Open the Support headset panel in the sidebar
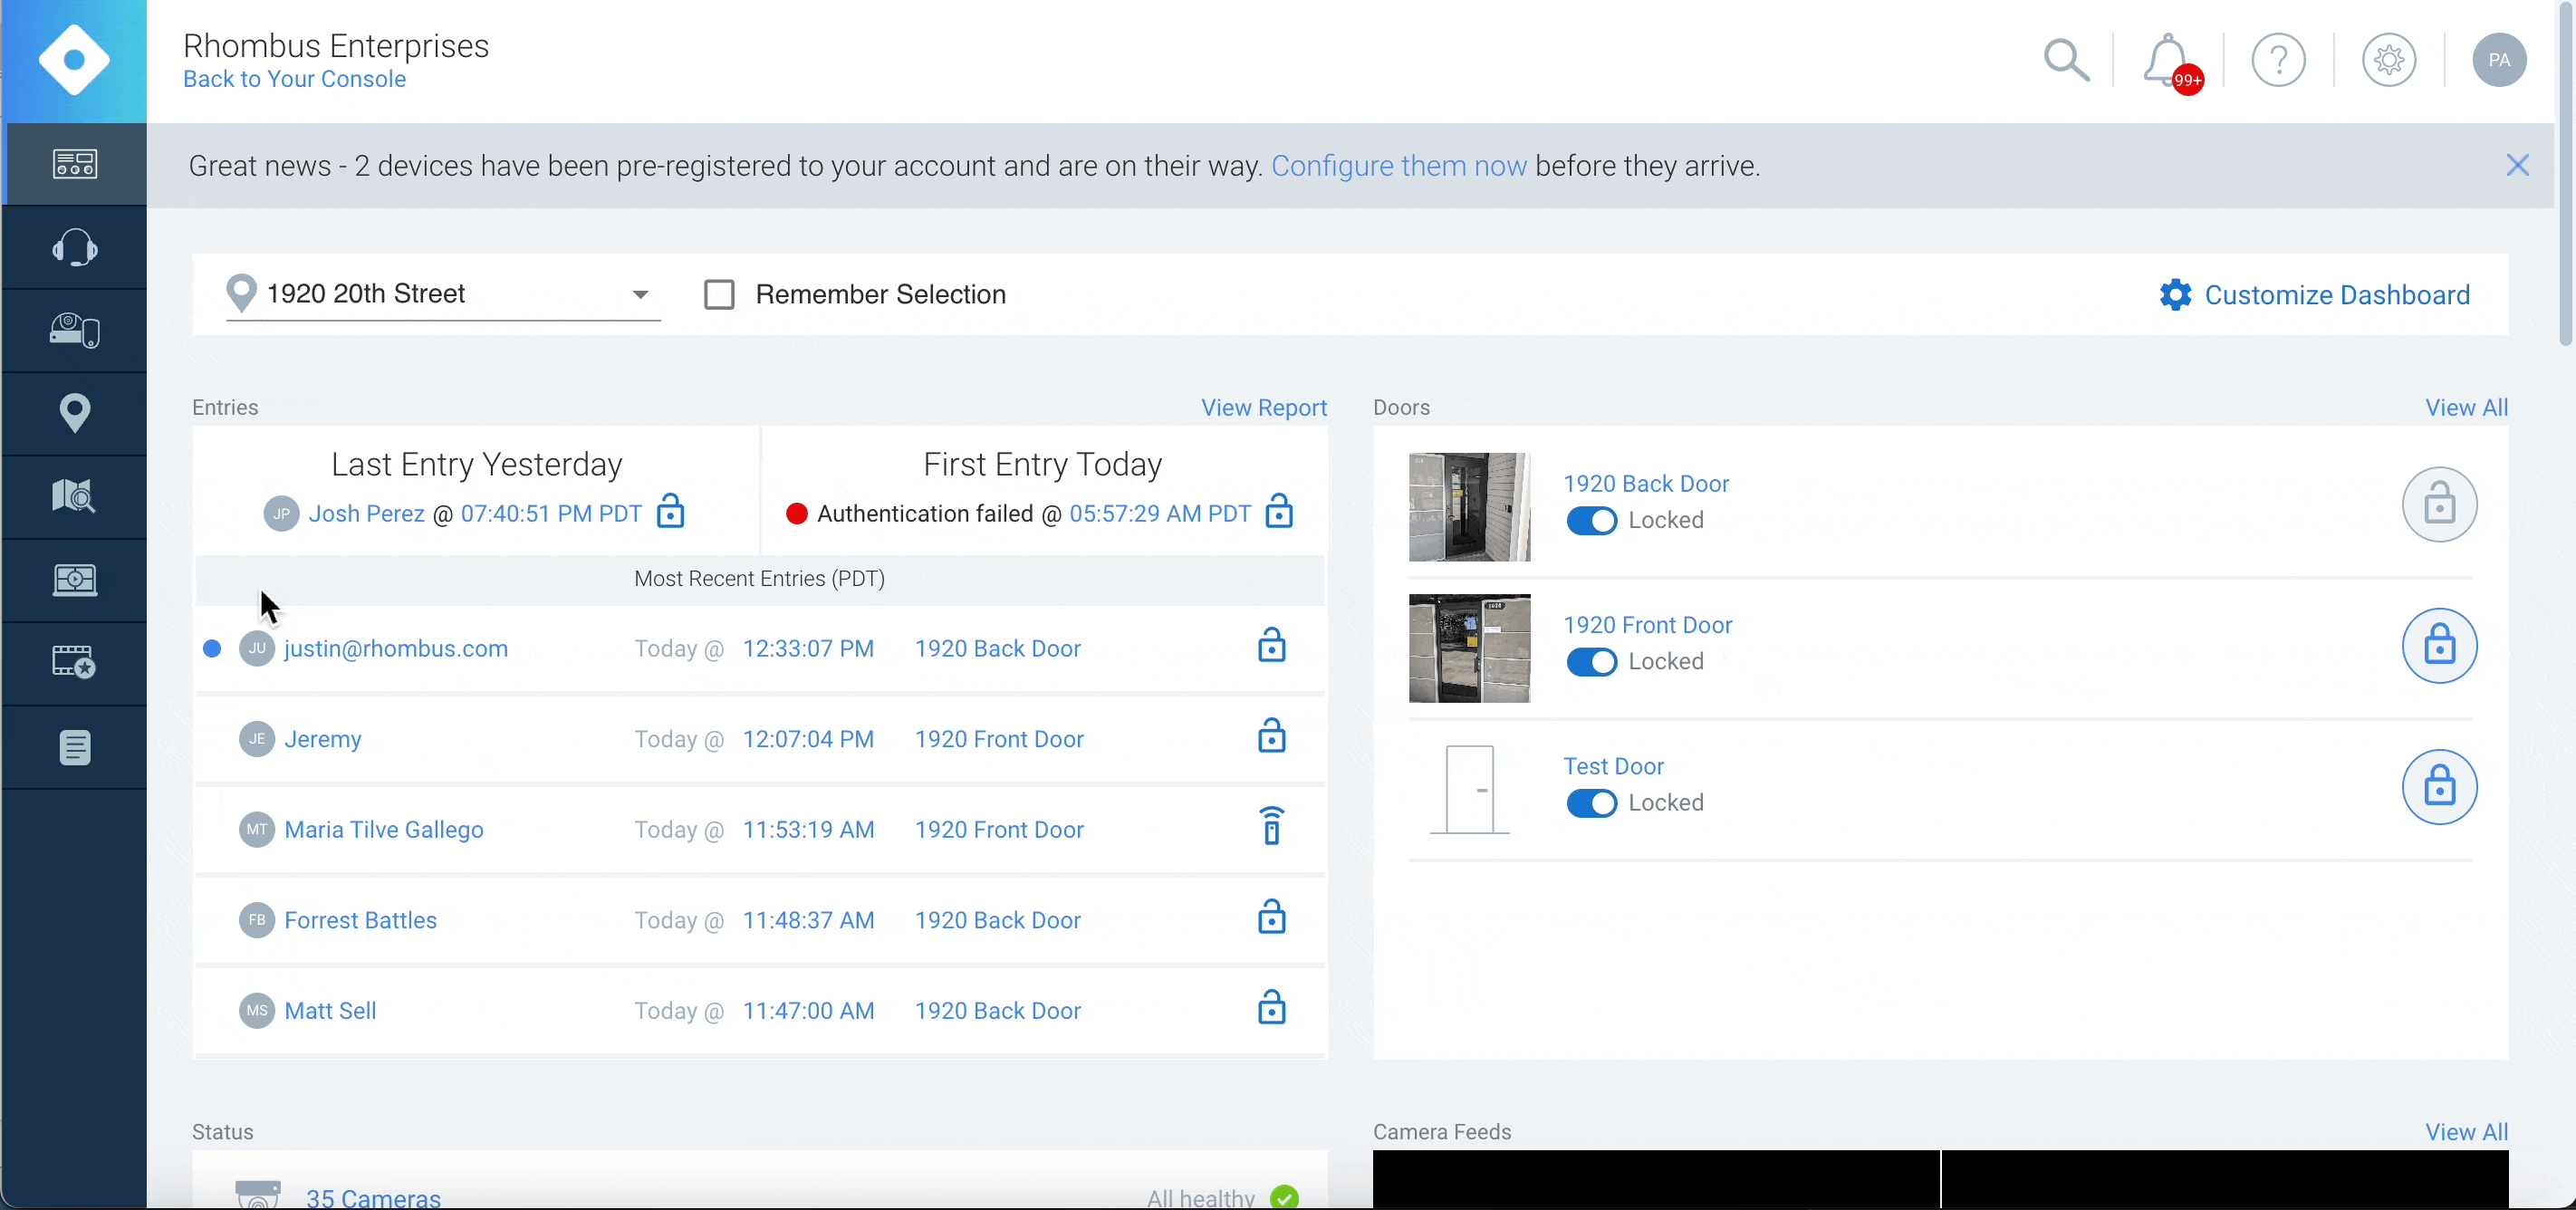The image size is (2576, 1210). coord(74,246)
